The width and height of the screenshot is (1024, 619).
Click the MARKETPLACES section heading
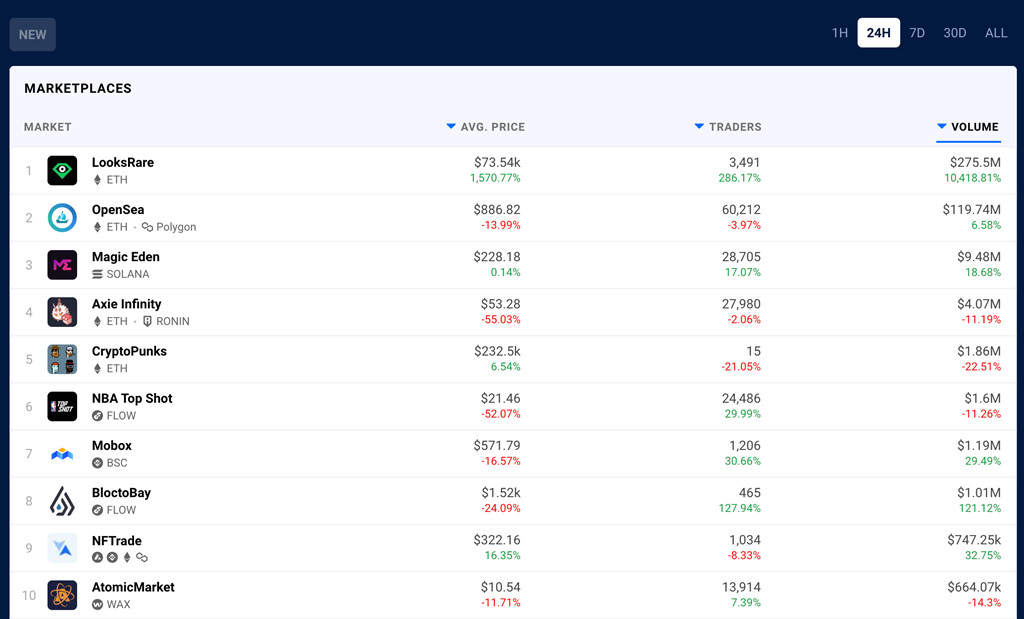pos(78,89)
